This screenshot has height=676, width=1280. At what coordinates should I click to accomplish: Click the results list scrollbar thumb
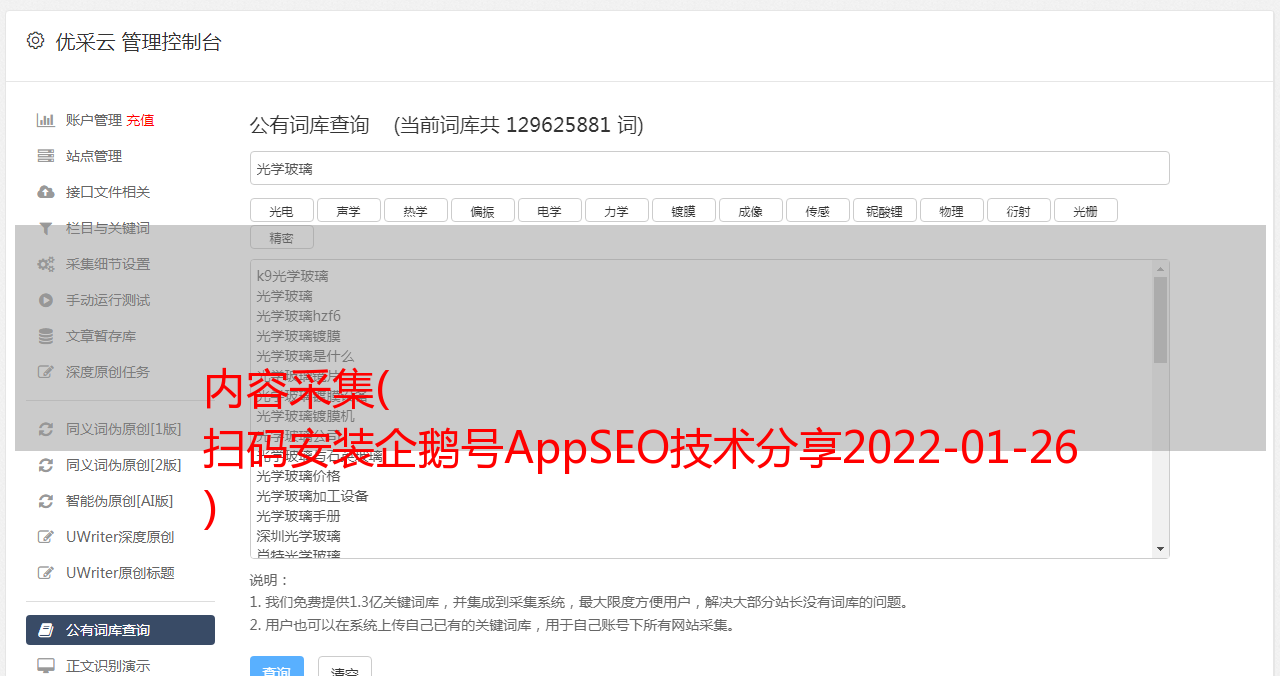coord(1160,320)
